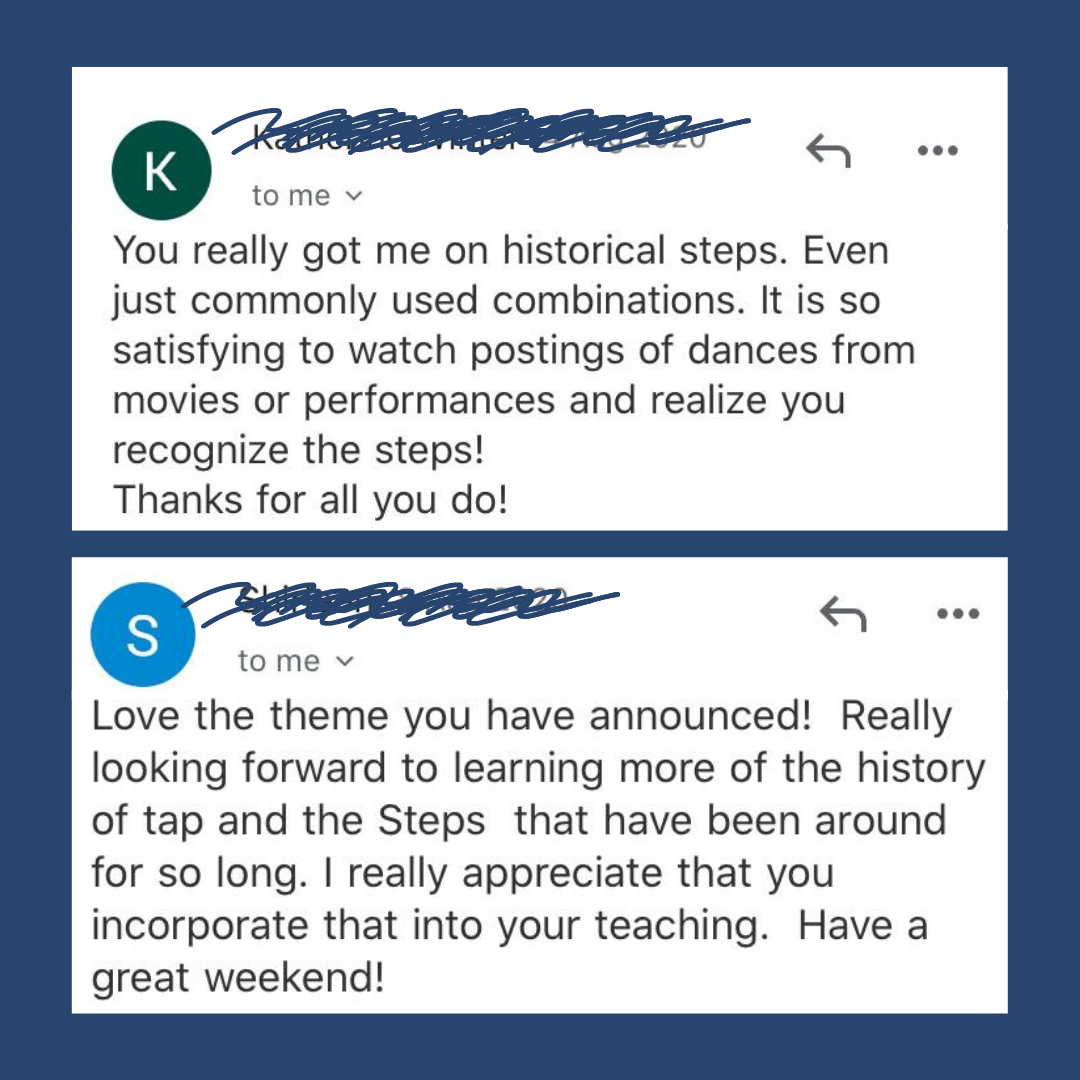This screenshot has width=1080, height=1080.
Task: Expand recipient details chevron in K email
Action: [x=353, y=196]
